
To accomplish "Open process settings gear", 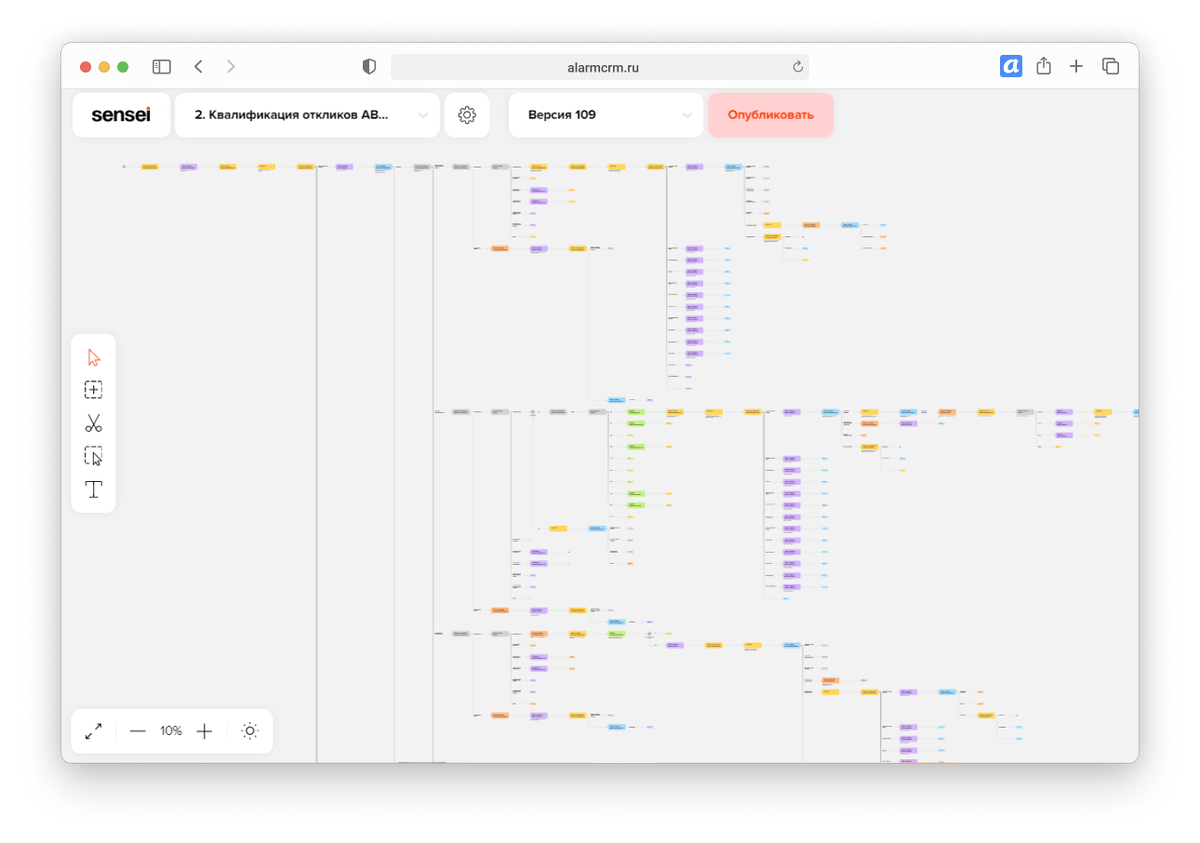I will [467, 115].
